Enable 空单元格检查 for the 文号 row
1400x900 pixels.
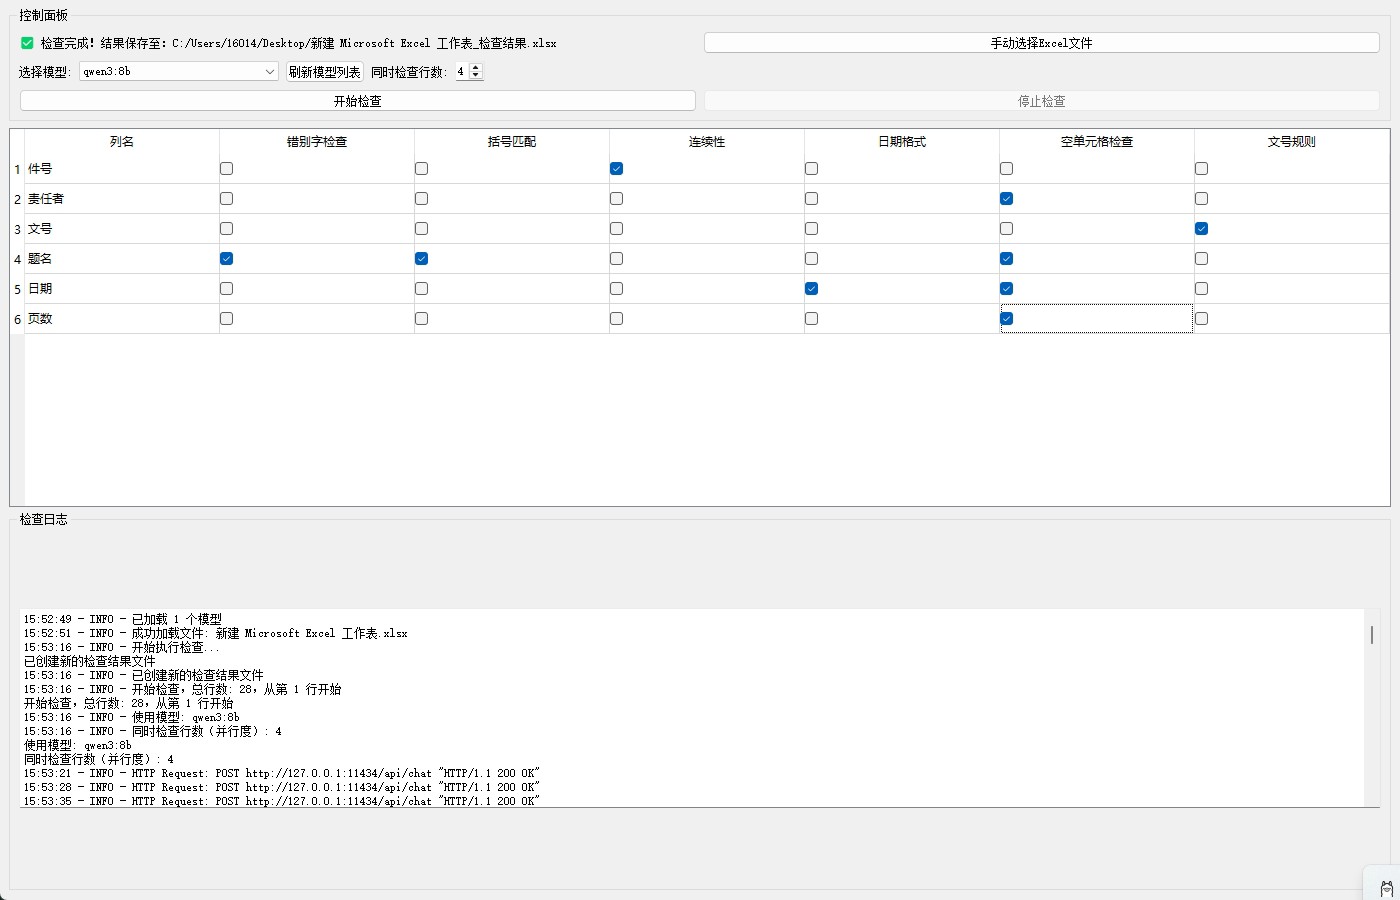point(1006,229)
